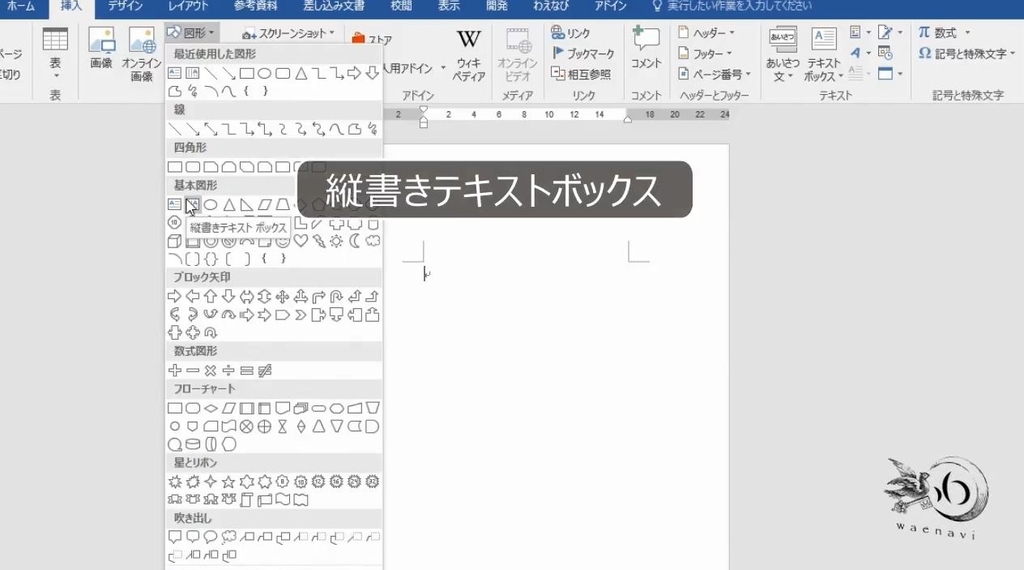Select the scroll shape in stars and ribbons
The height and width of the screenshot is (570, 1024).
point(246,500)
